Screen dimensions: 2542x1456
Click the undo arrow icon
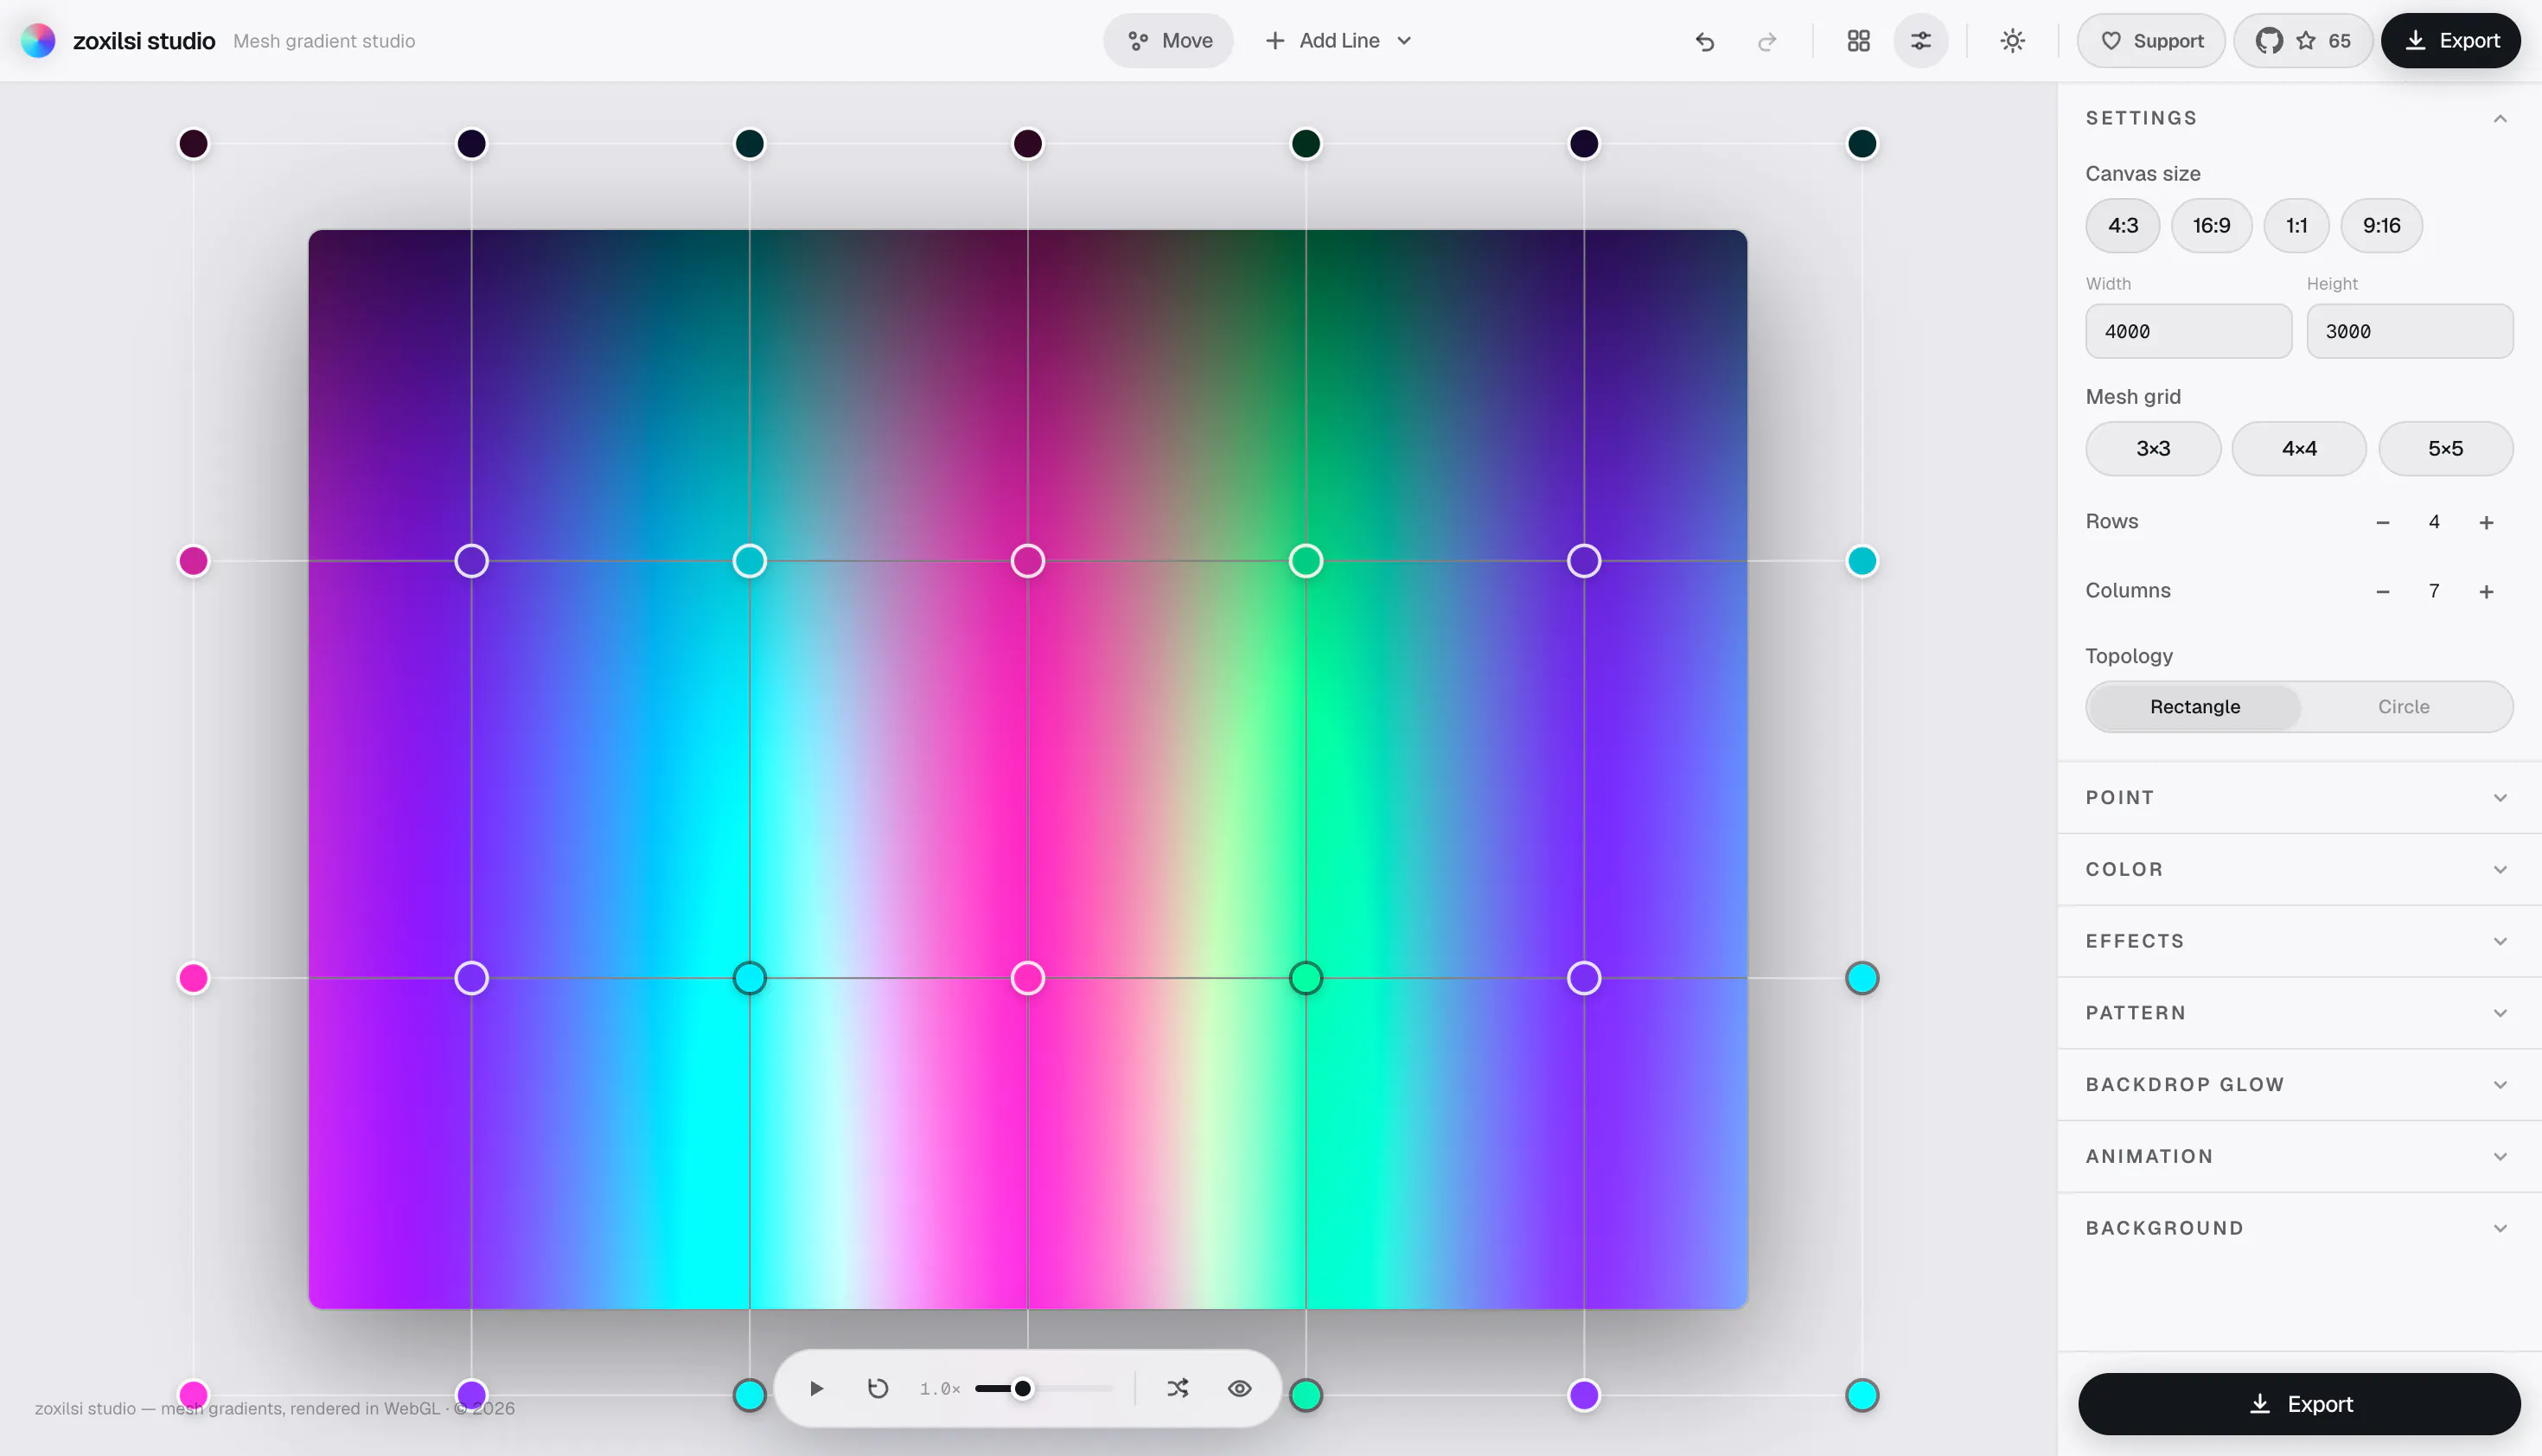(x=1705, y=41)
